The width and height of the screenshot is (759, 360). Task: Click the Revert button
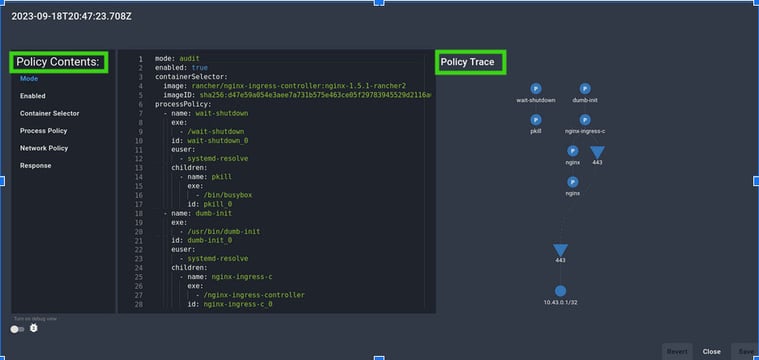[677, 352]
